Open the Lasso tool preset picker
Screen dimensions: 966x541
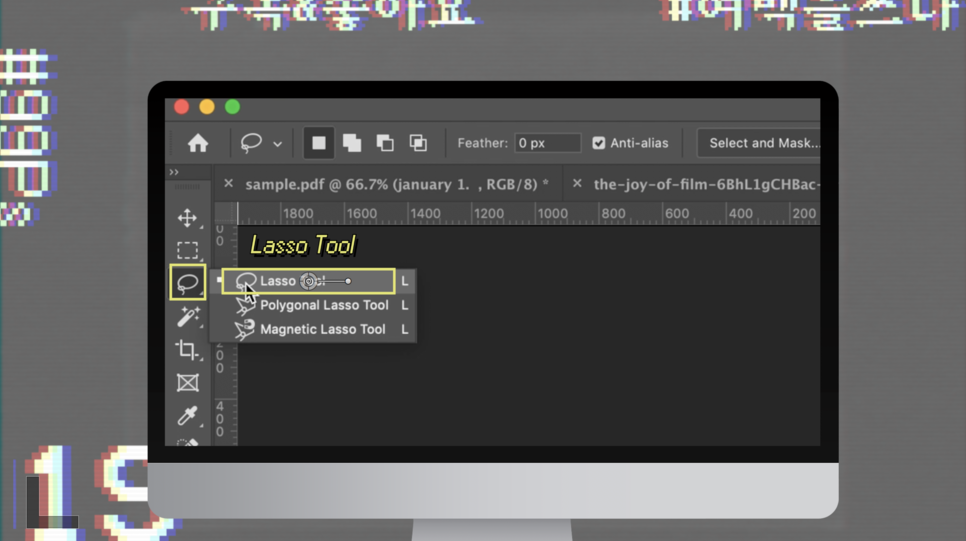278,144
